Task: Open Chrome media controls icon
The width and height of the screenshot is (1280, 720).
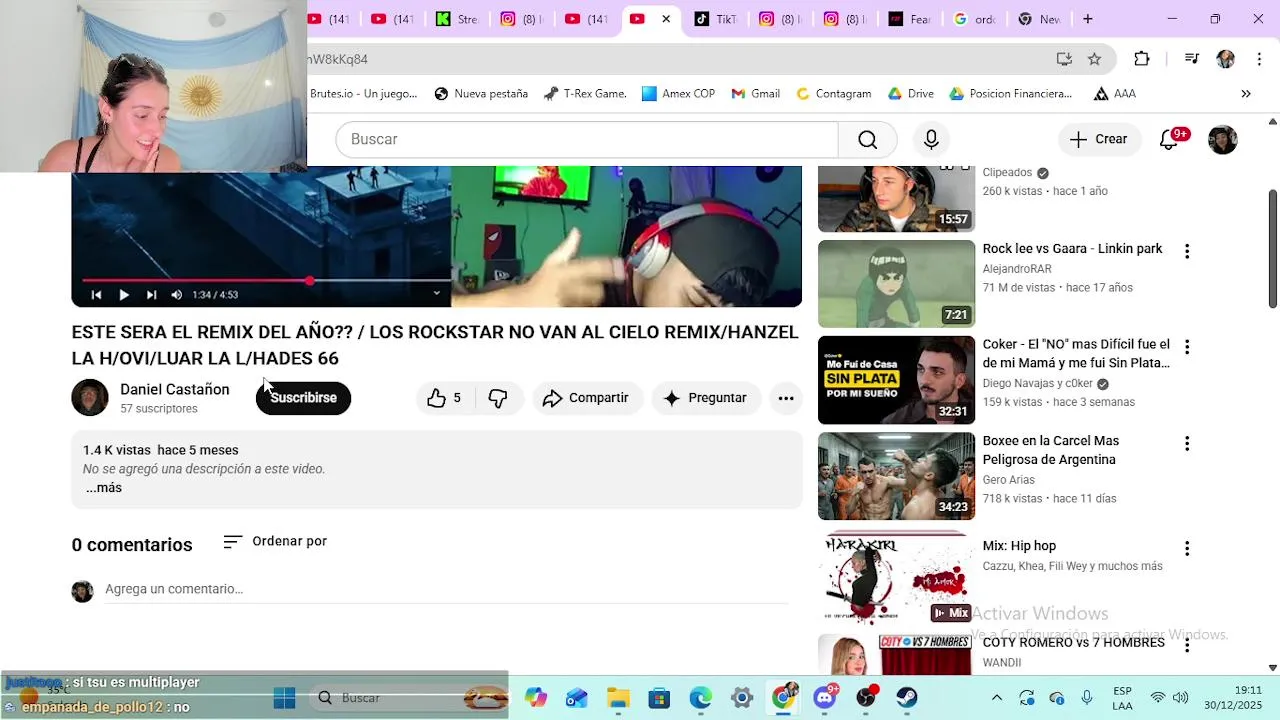Action: click(1191, 59)
